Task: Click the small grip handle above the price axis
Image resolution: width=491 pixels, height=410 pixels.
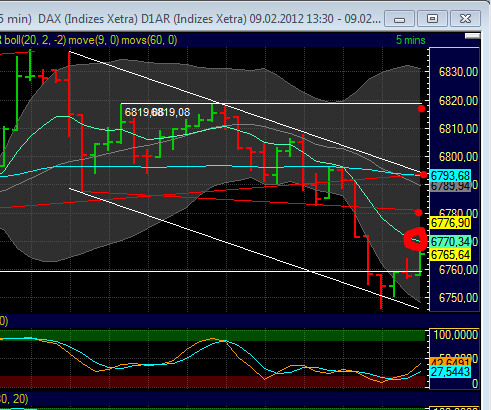Action: (x=472, y=36)
